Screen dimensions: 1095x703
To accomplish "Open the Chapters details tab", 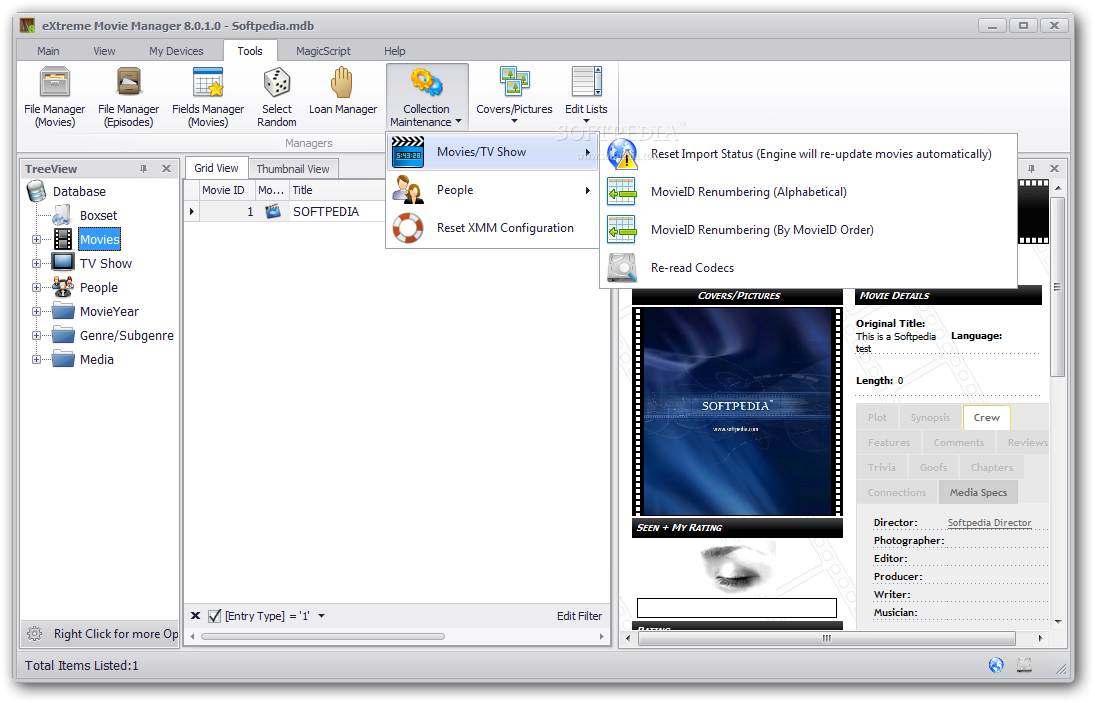I will click(991, 467).
